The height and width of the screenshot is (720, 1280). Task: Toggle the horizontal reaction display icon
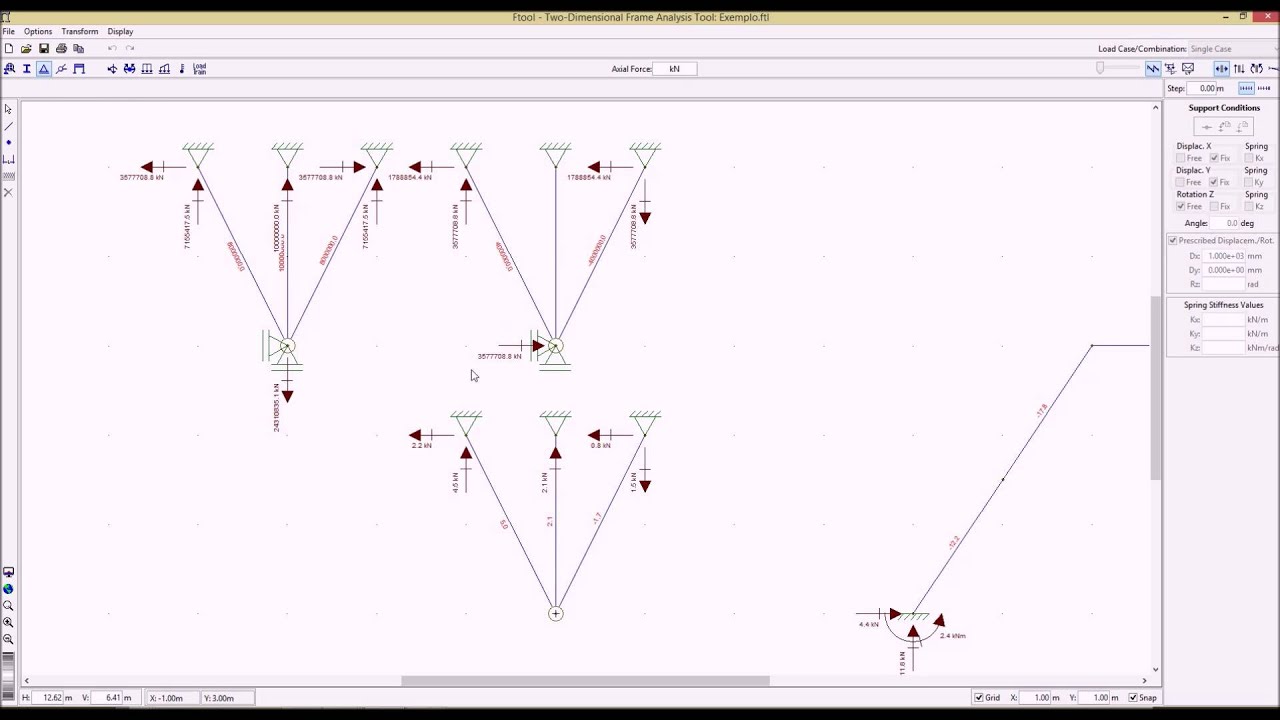coord(1222,68)
